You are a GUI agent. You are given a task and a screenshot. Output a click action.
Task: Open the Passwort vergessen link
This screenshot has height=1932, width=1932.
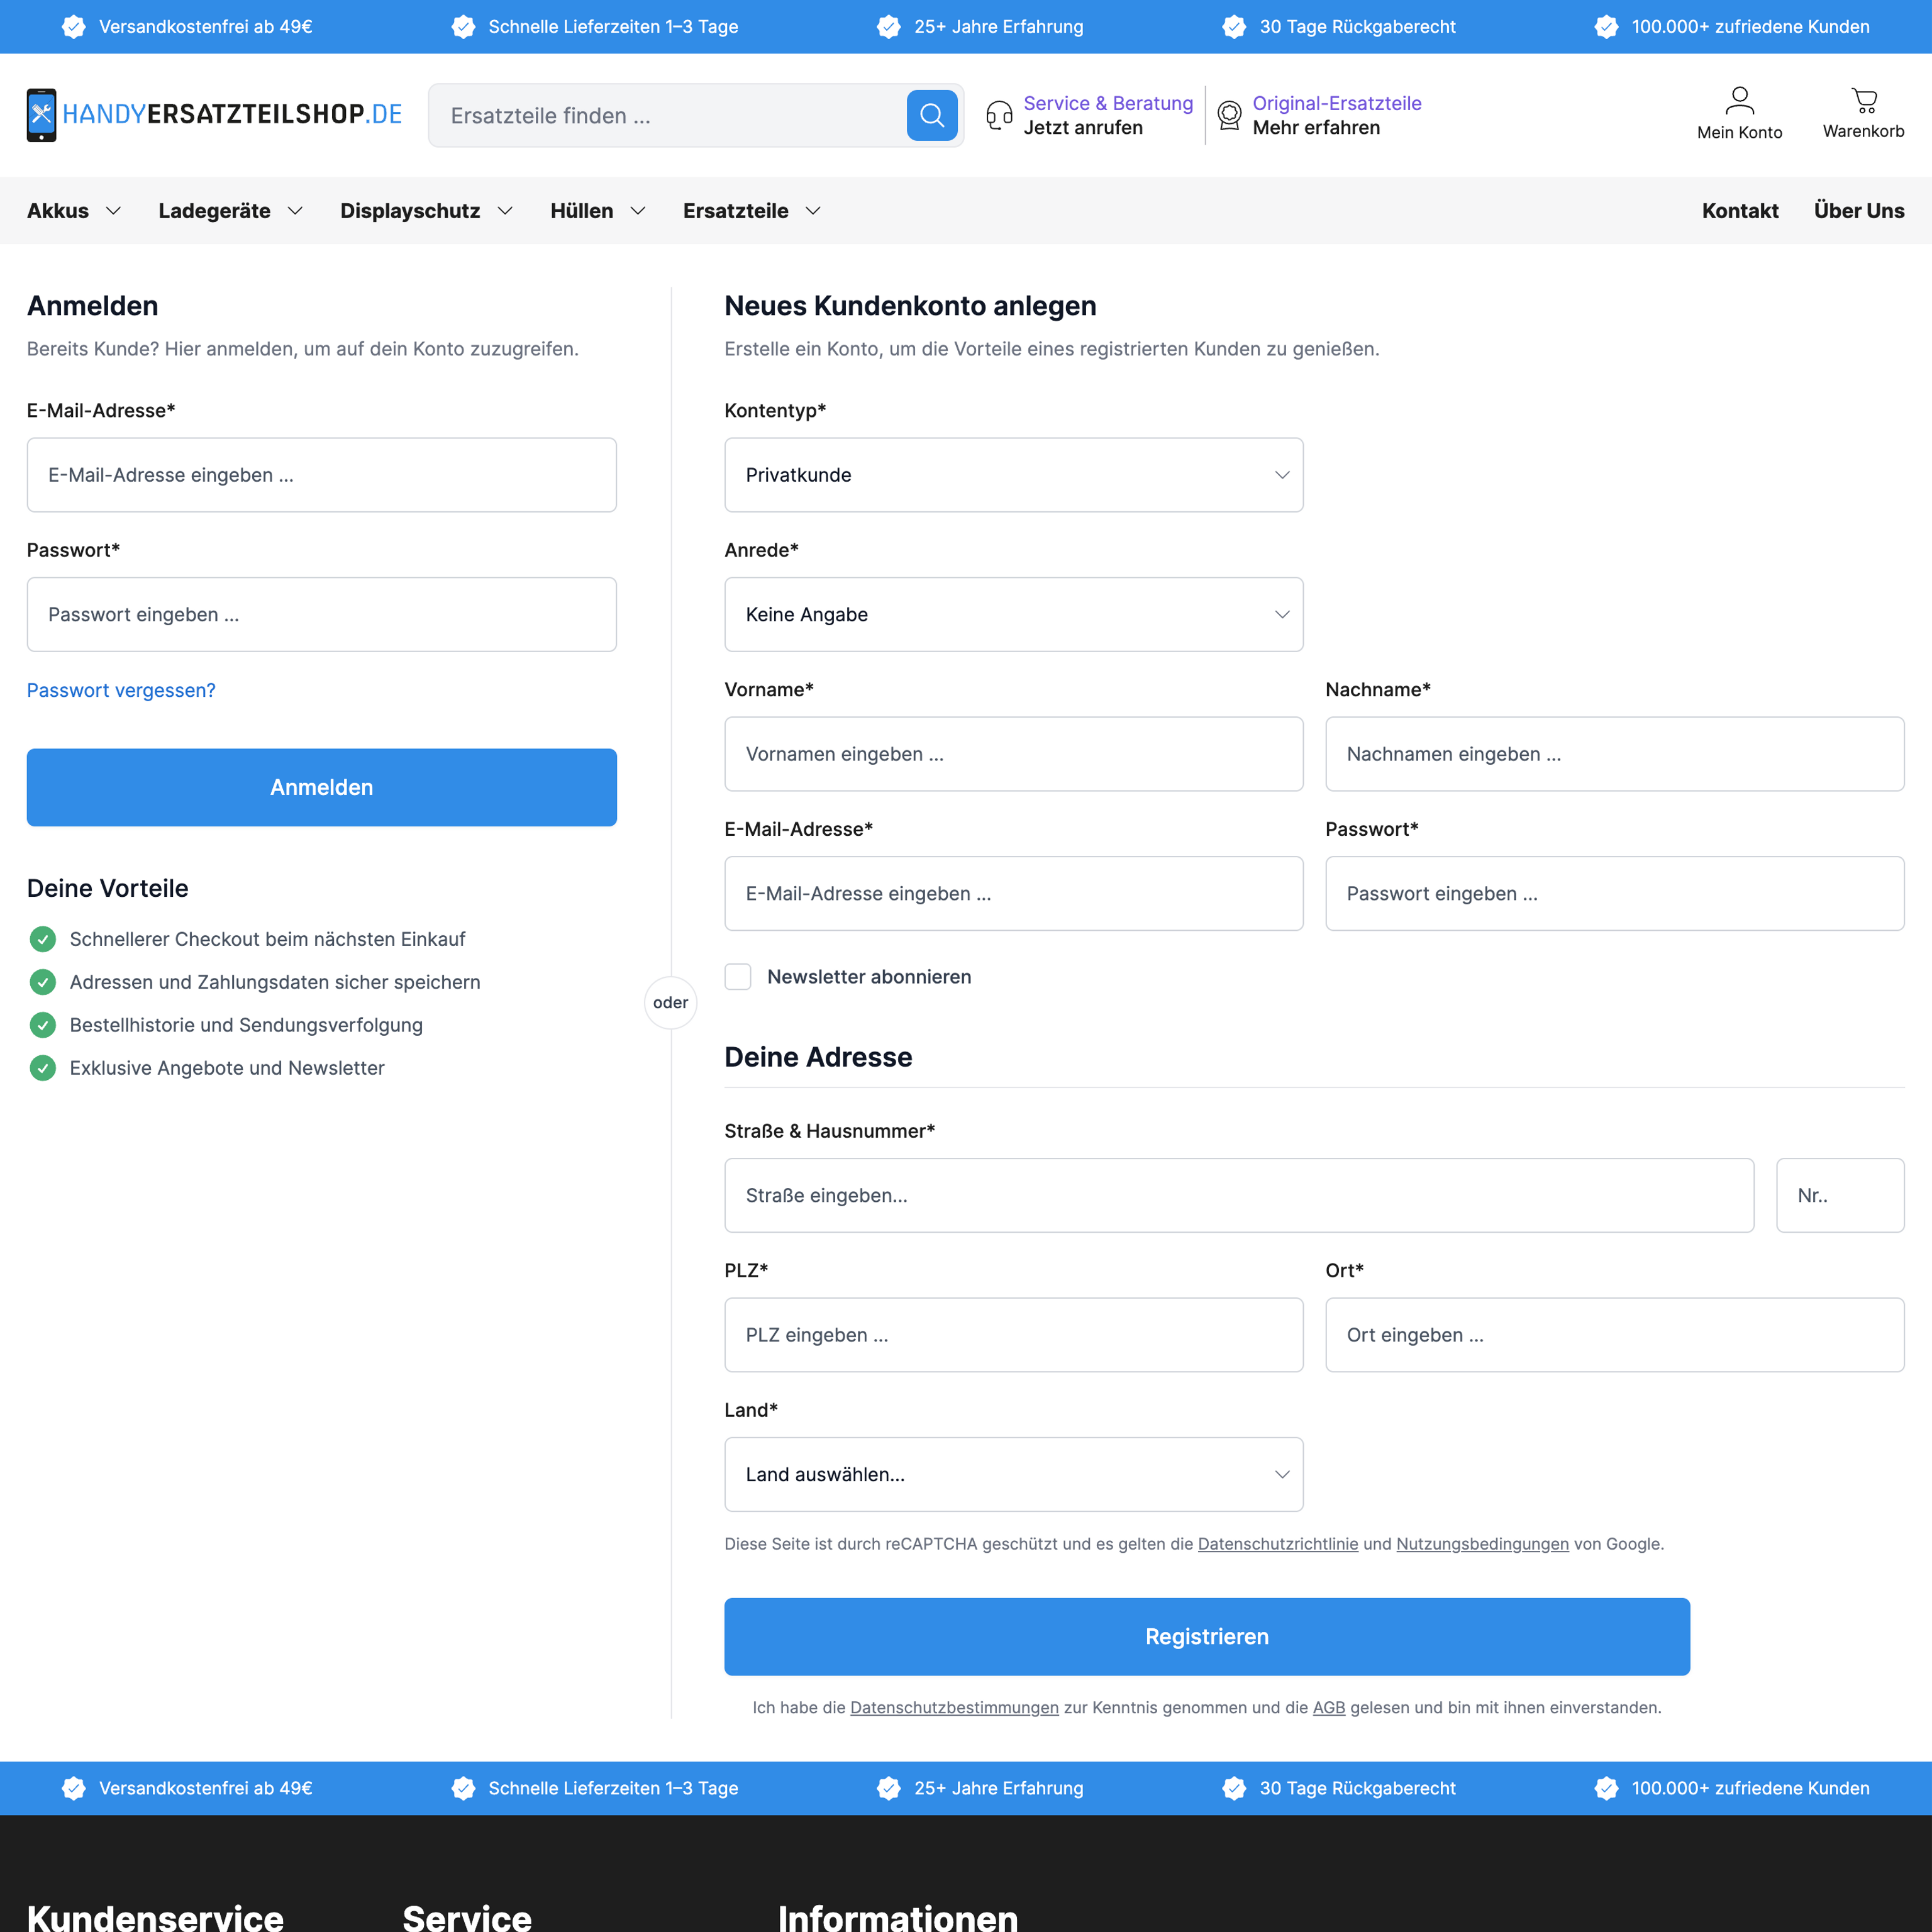pos(121,690)
